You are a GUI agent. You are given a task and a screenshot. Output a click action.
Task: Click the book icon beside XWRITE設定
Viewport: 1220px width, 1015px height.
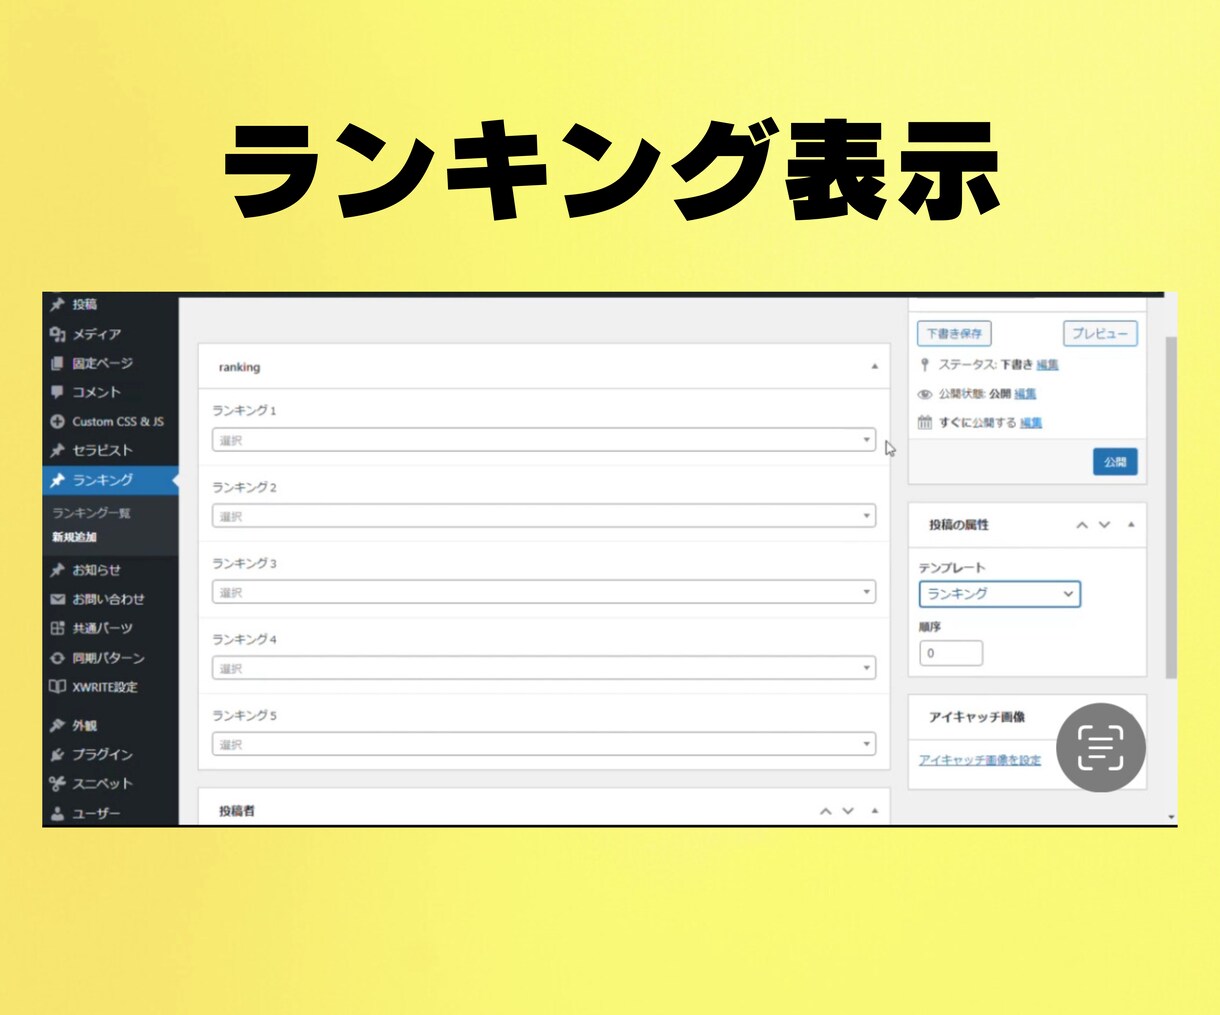(x=58, y=687)
